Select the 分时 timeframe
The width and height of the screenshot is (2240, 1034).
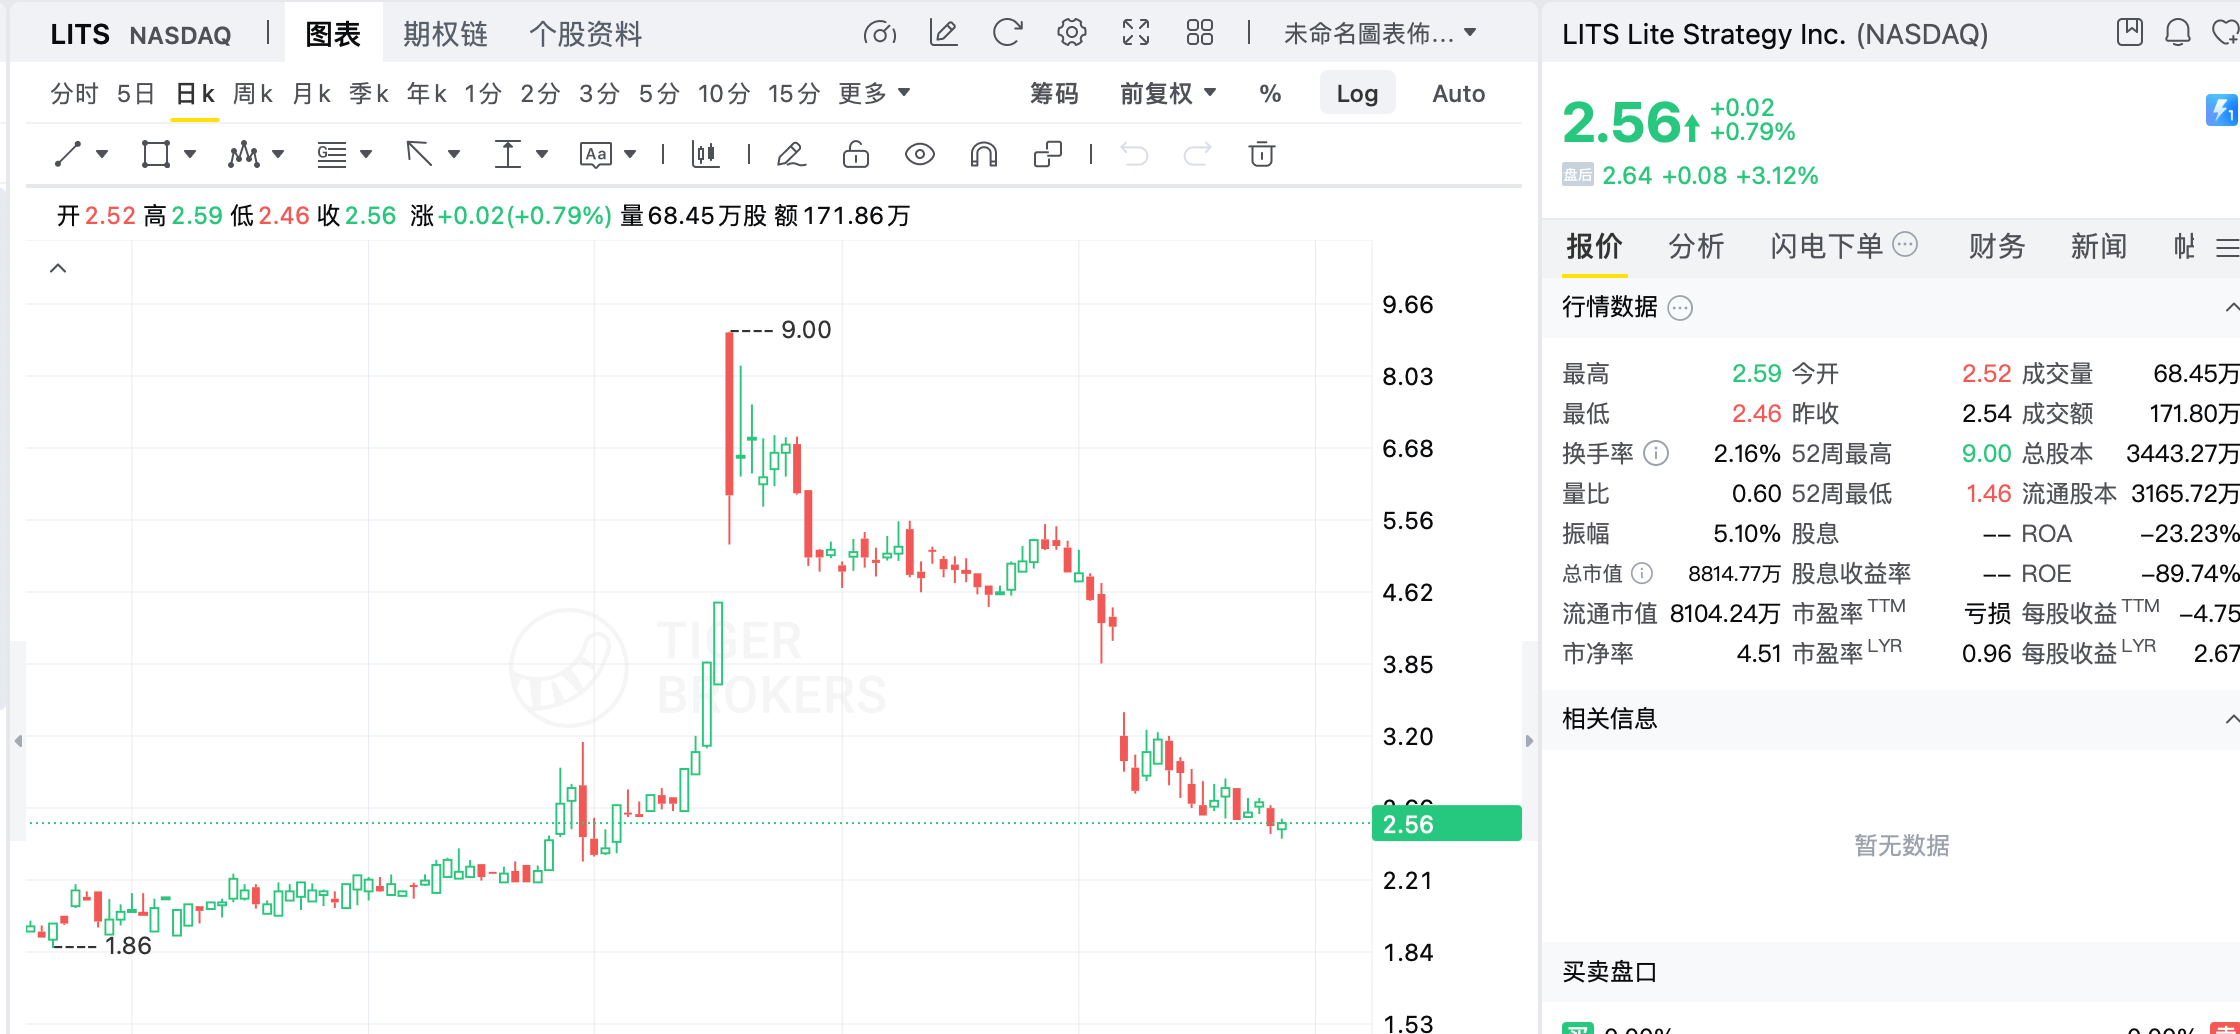75,94
